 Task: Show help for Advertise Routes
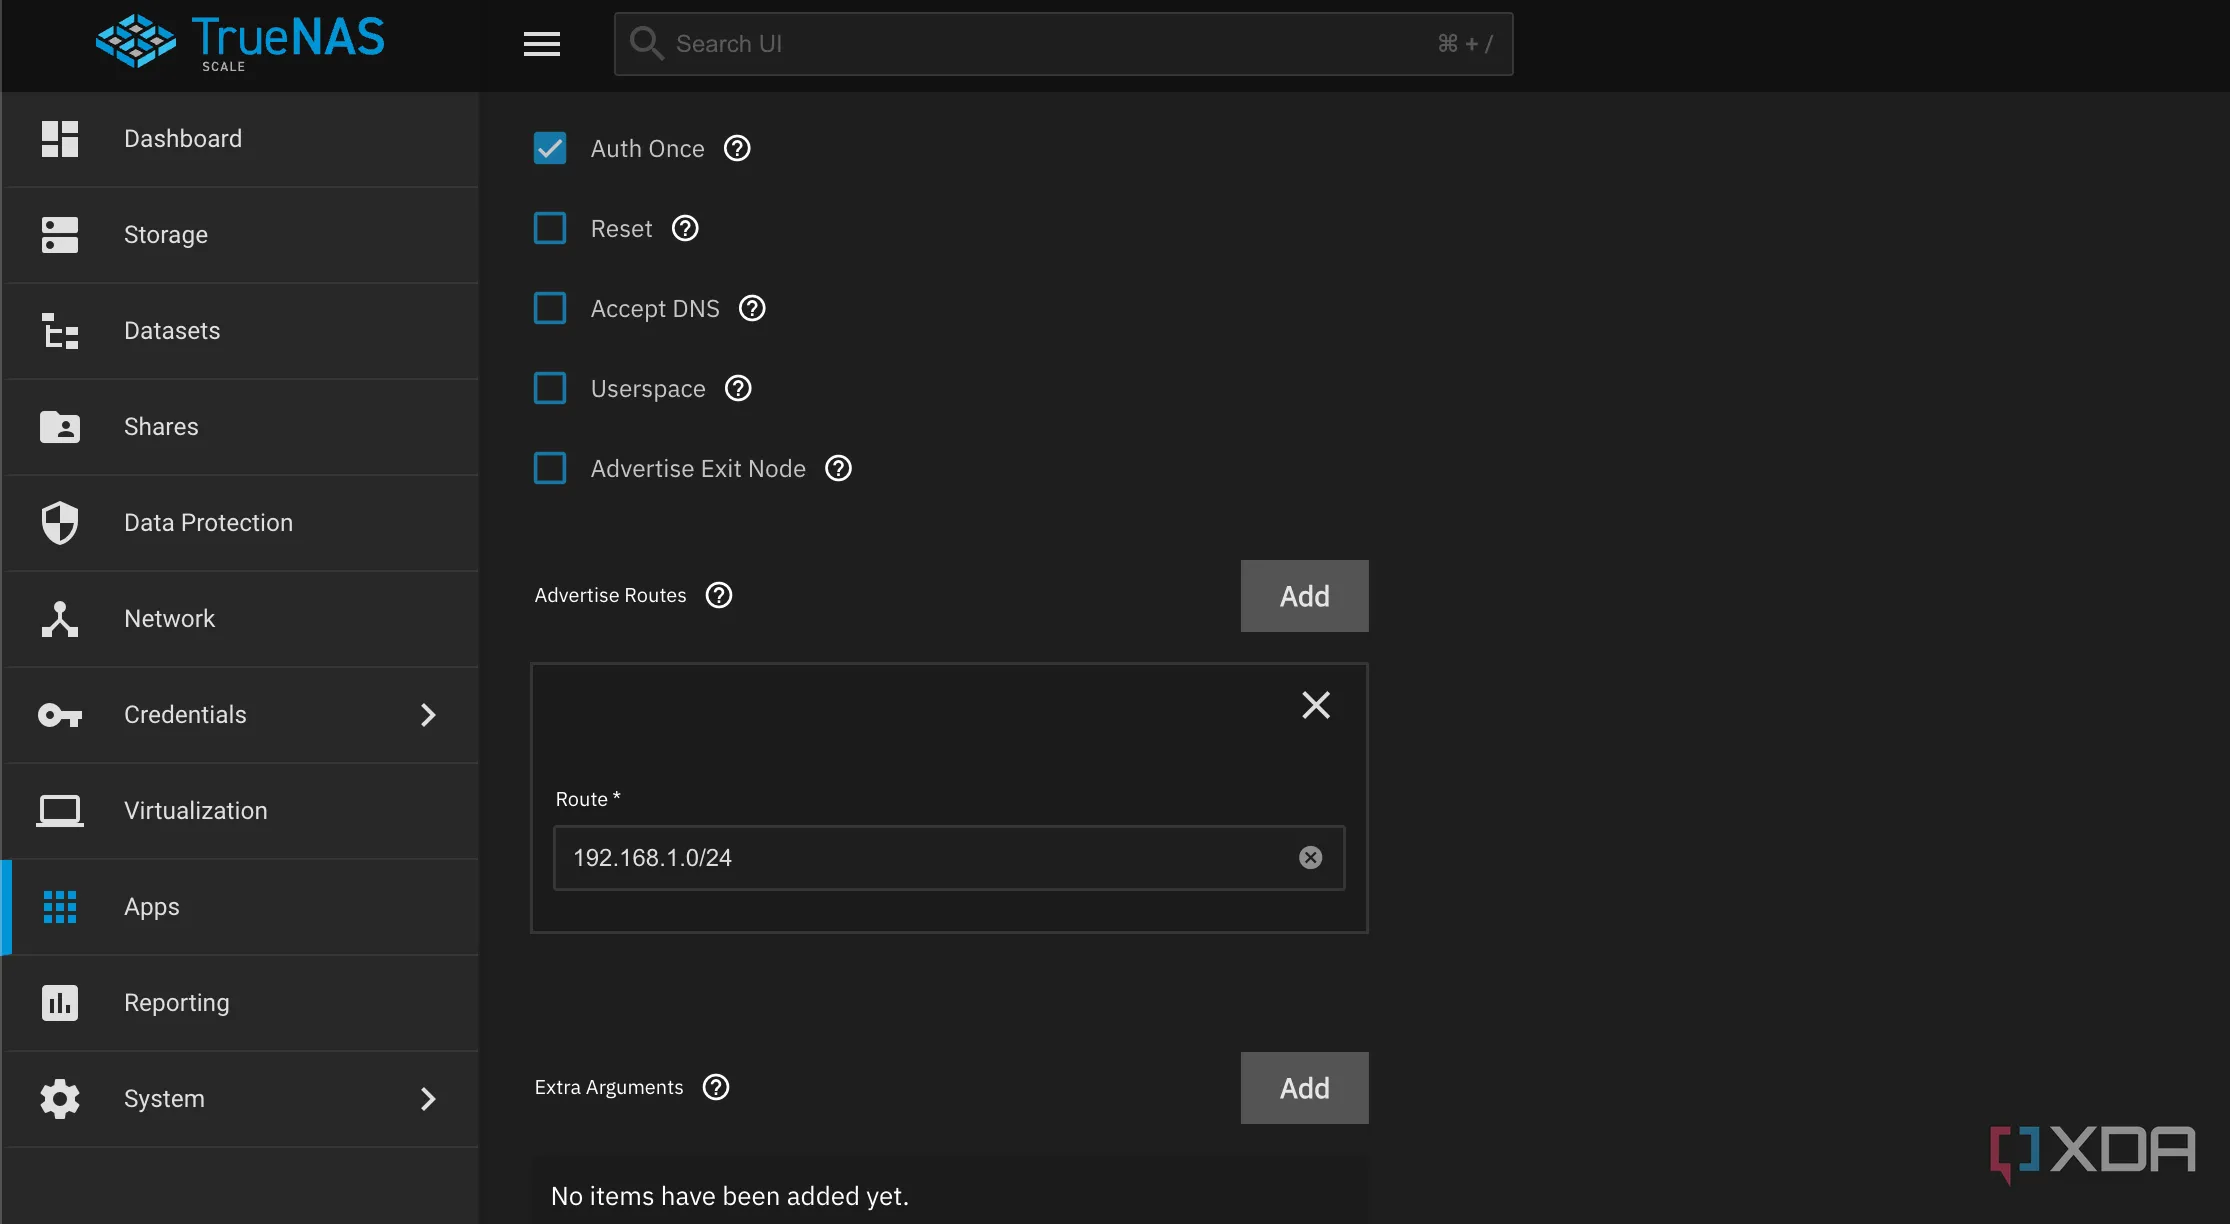(x=719, y=595)
